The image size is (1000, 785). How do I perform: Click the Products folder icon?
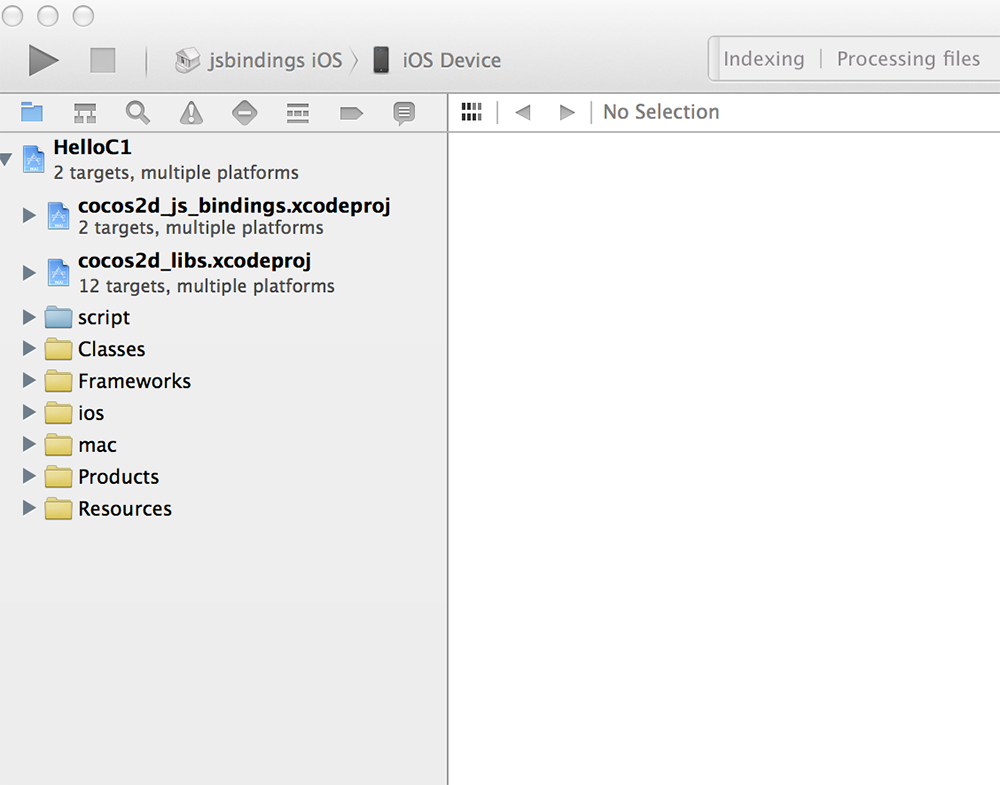click(58, 476)
